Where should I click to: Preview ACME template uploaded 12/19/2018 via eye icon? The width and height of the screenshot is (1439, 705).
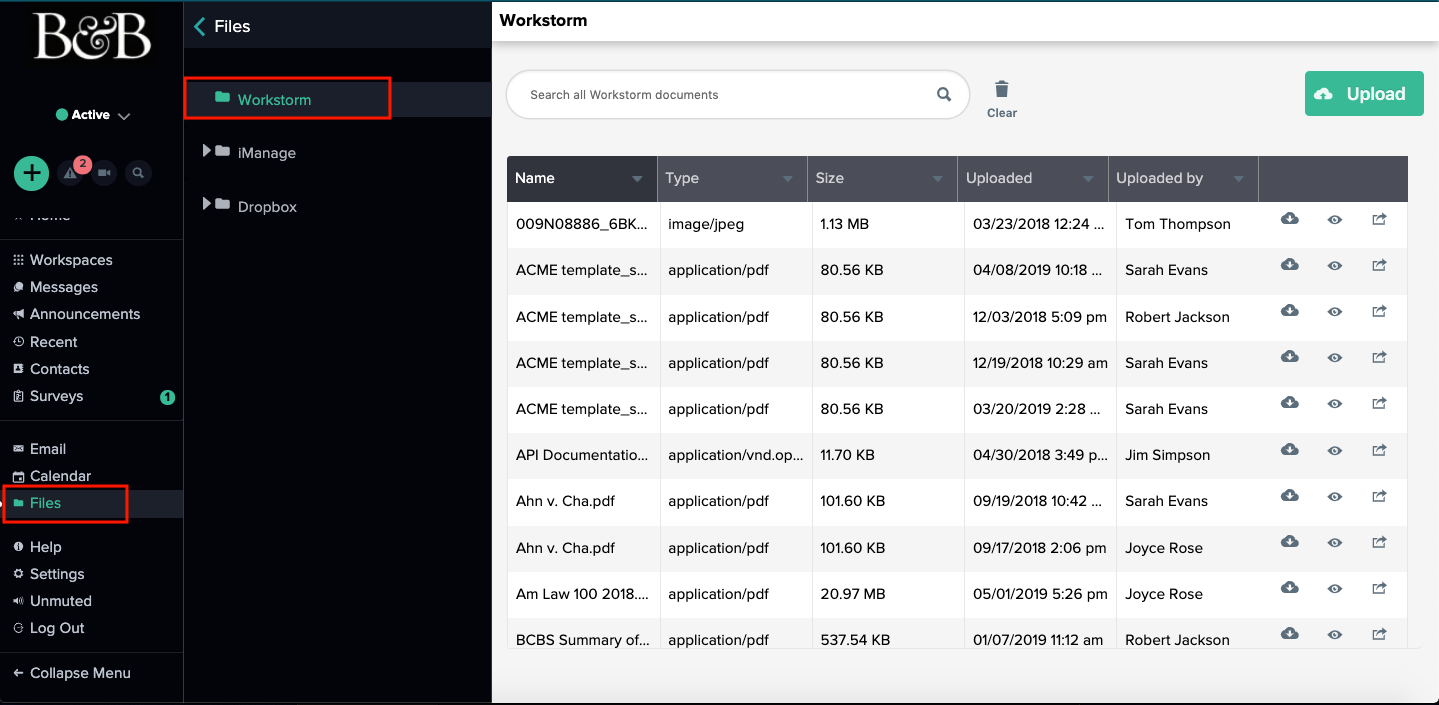1335,358
